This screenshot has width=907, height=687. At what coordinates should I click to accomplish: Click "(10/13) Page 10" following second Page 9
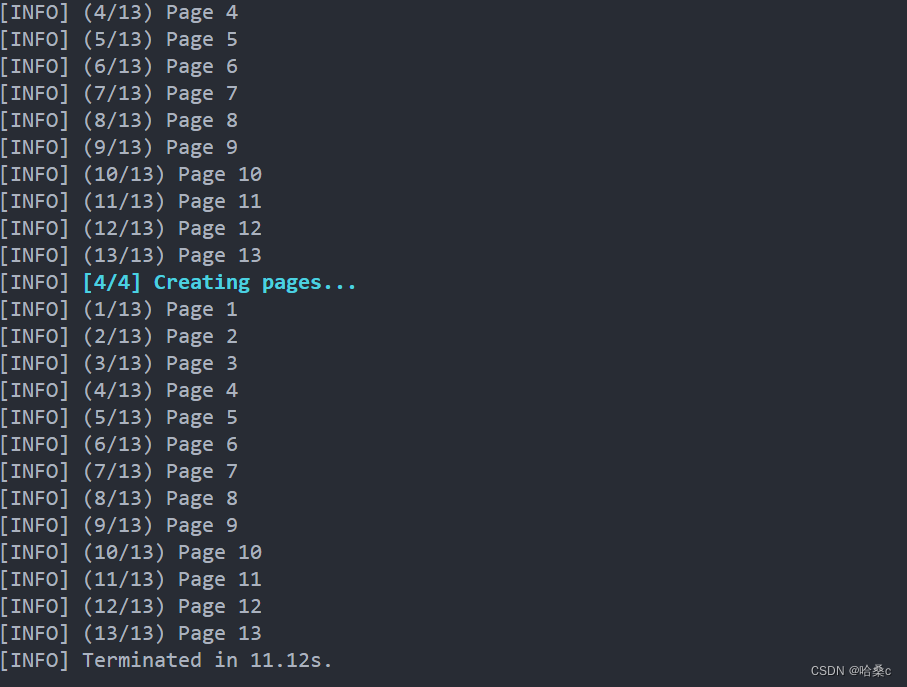pyautogui.click(x=172, y=553)
